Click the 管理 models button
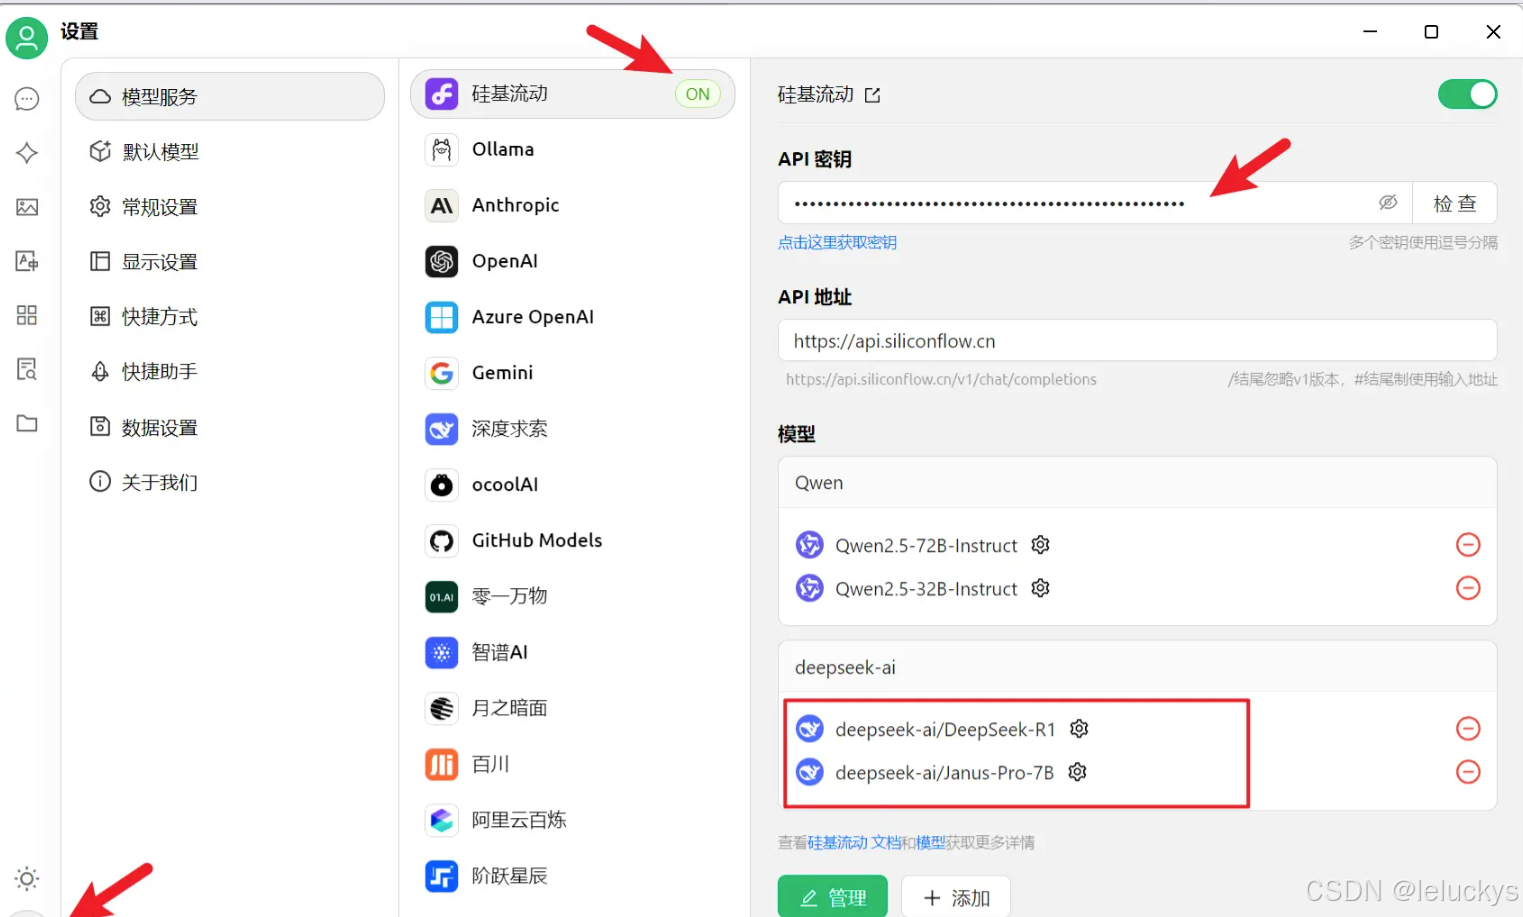Image resolution: width=1523 pixels, height=917 pixels. [x=832, y=897]
